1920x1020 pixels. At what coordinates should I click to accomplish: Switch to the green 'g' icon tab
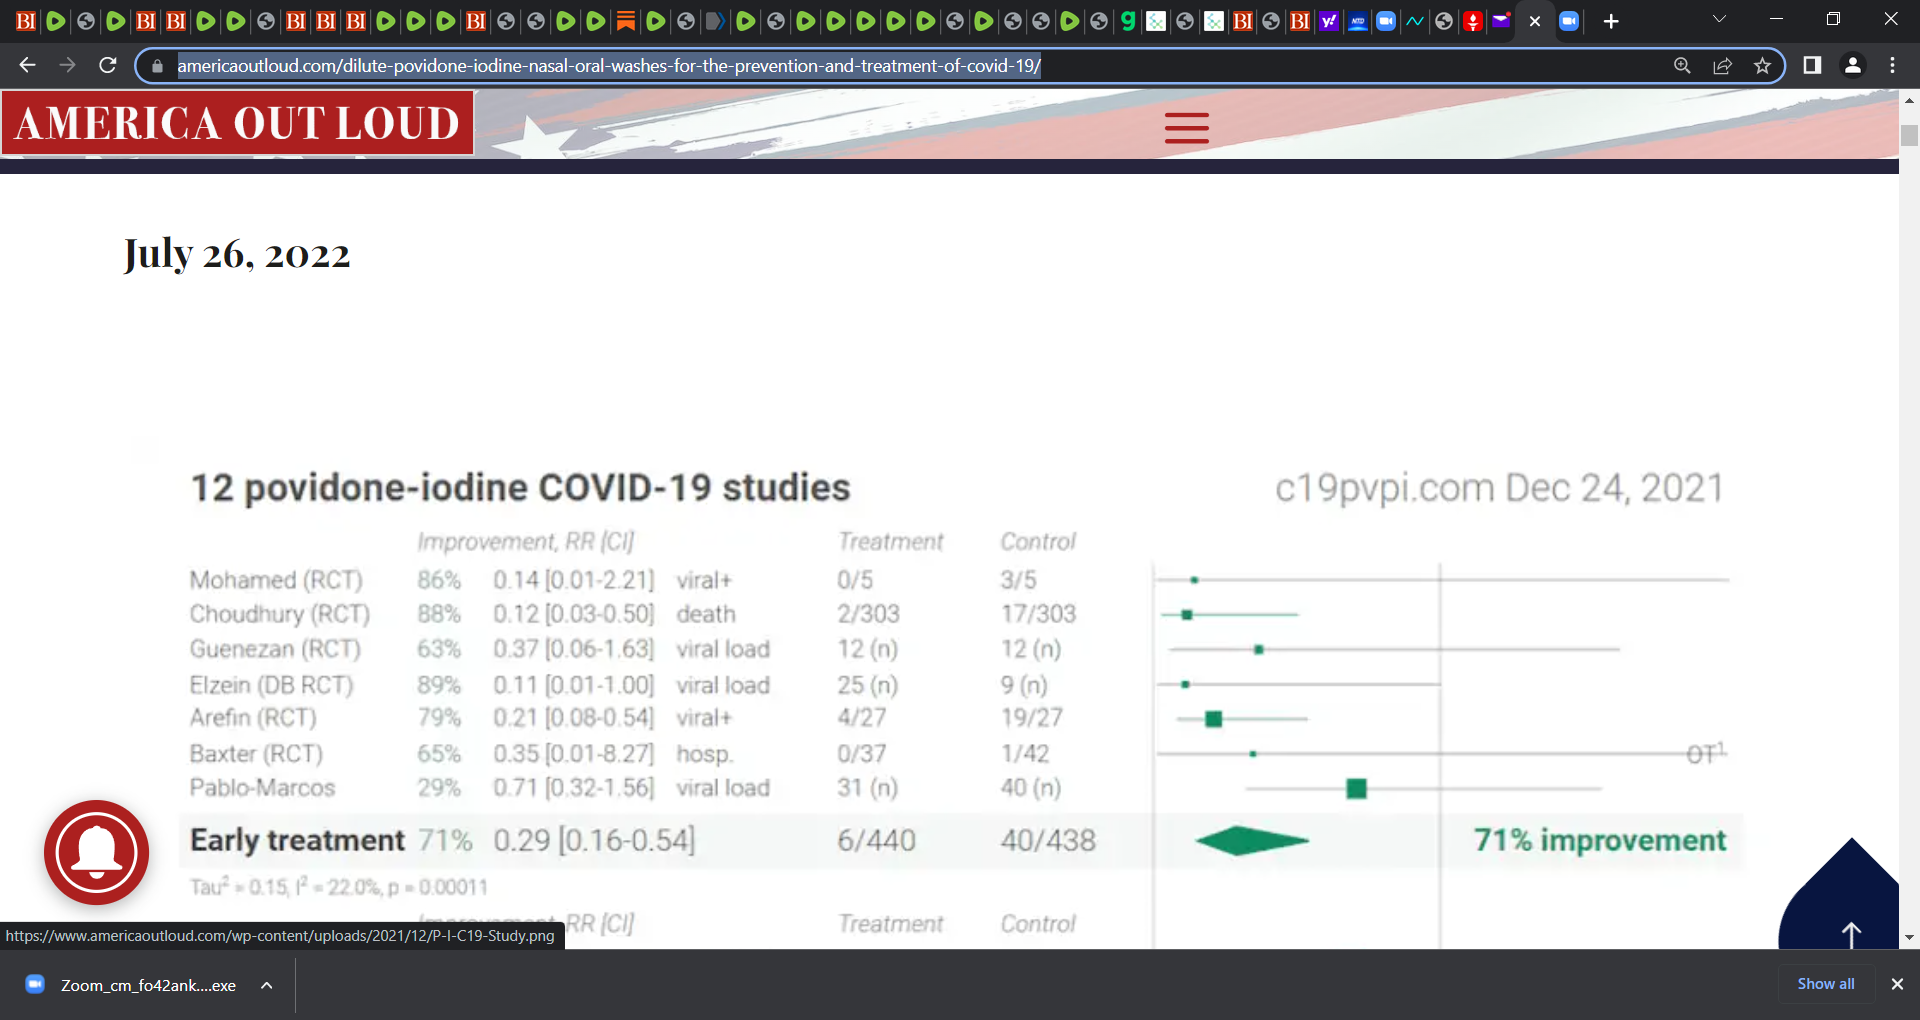tap(1127, 21)
